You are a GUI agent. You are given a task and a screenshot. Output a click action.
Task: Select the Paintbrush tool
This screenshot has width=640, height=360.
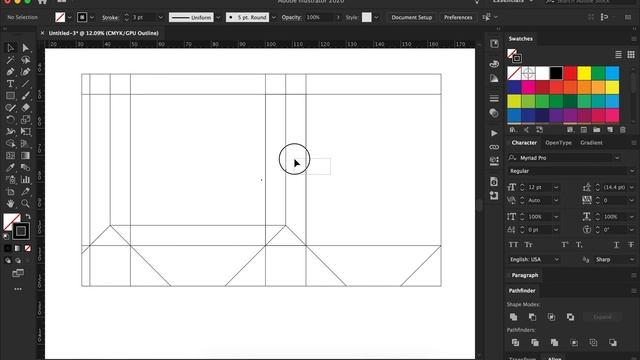[x=26, y=96]
